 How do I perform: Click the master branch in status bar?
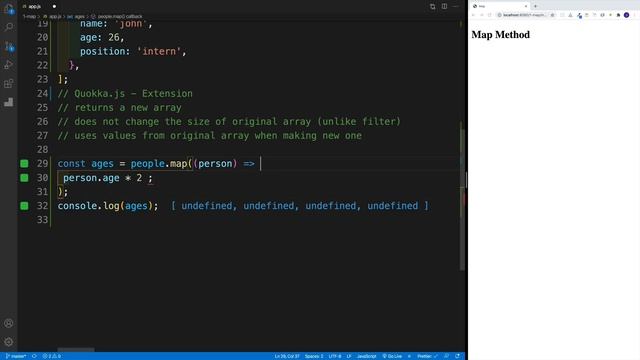click(x=16, y=356)
